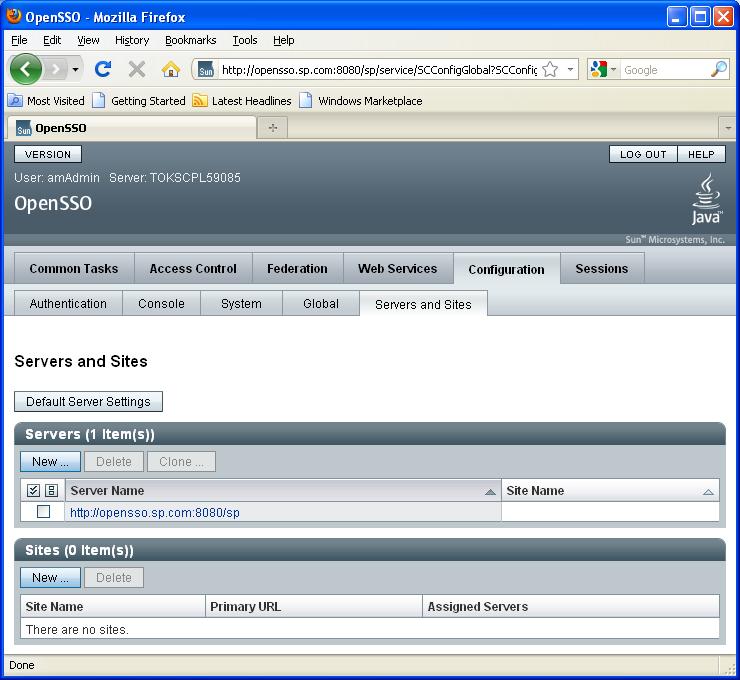The height and width of the screenshot is (680, 740).
Task: Open the address bar URL history dropdown
Action: coord(570,70)
